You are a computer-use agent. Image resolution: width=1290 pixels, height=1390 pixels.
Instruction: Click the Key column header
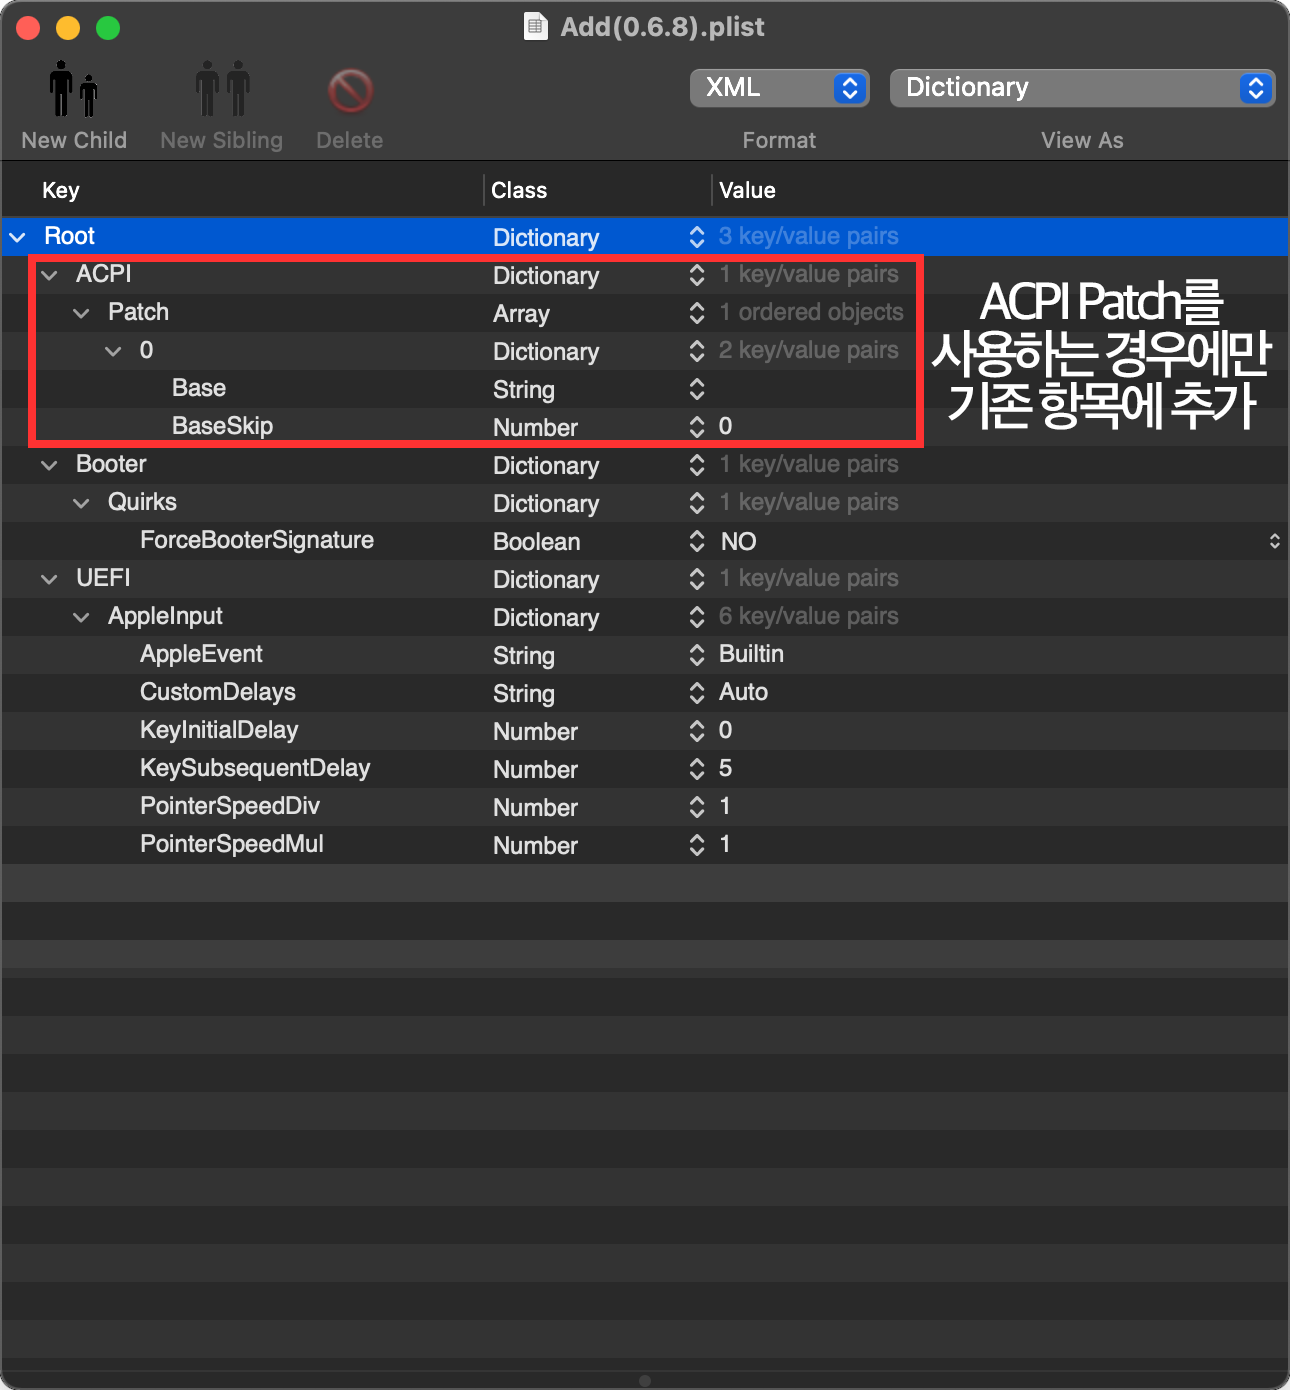tap(61, 190)
